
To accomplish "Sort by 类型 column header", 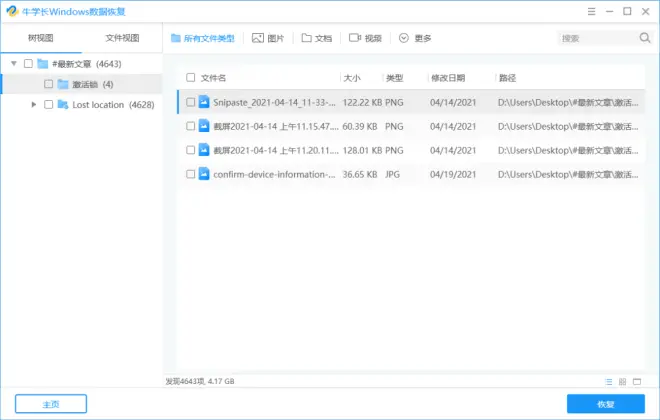I will point(395,78).
